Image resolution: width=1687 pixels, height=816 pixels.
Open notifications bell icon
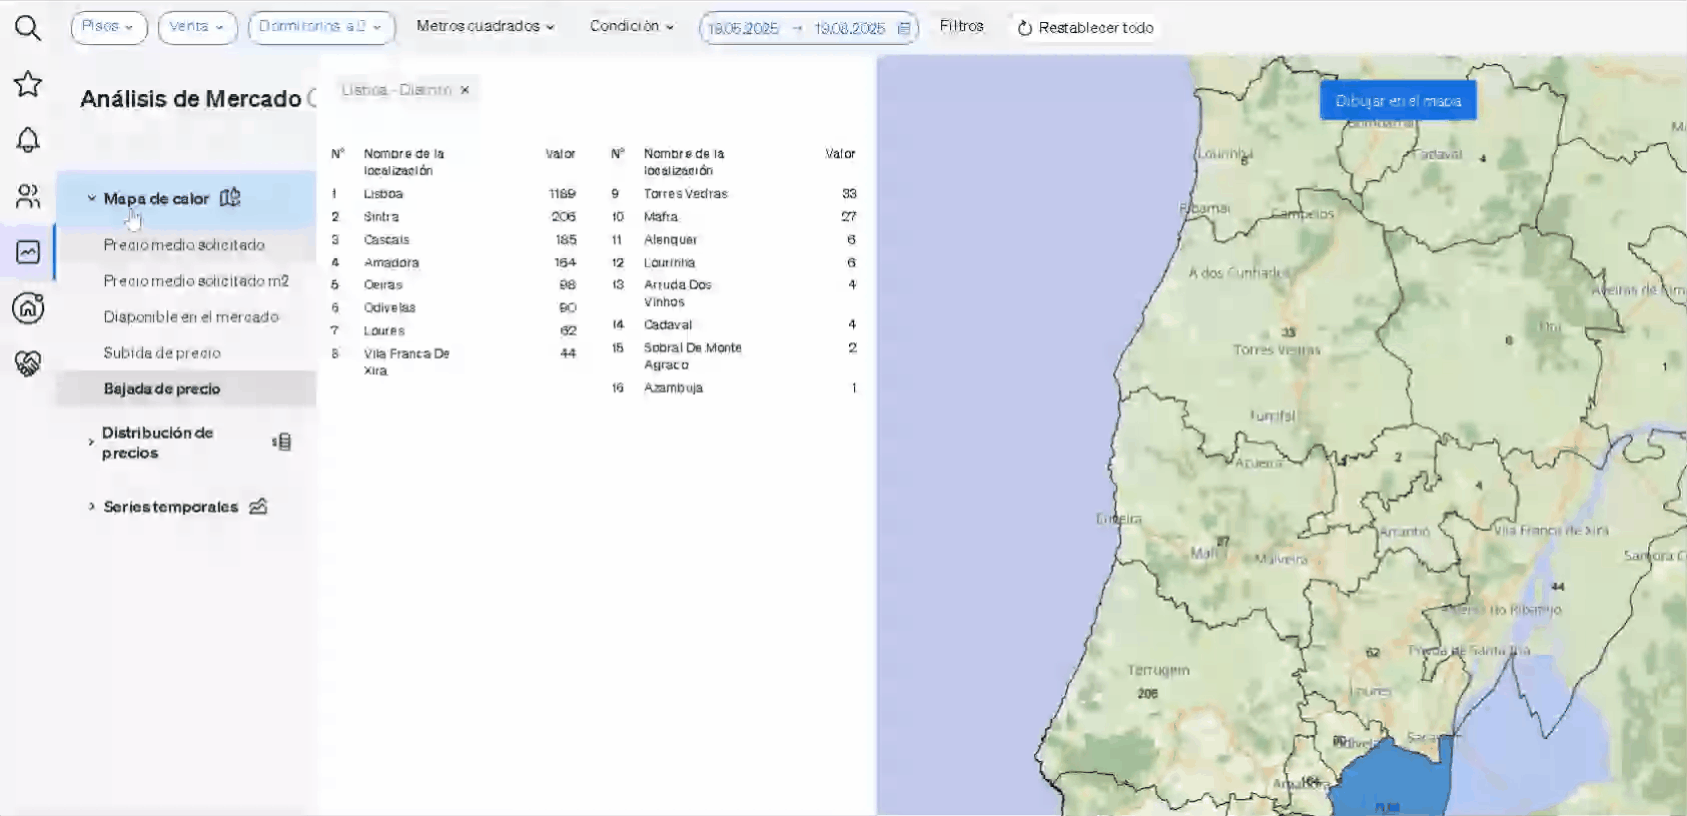click(28, 140)
